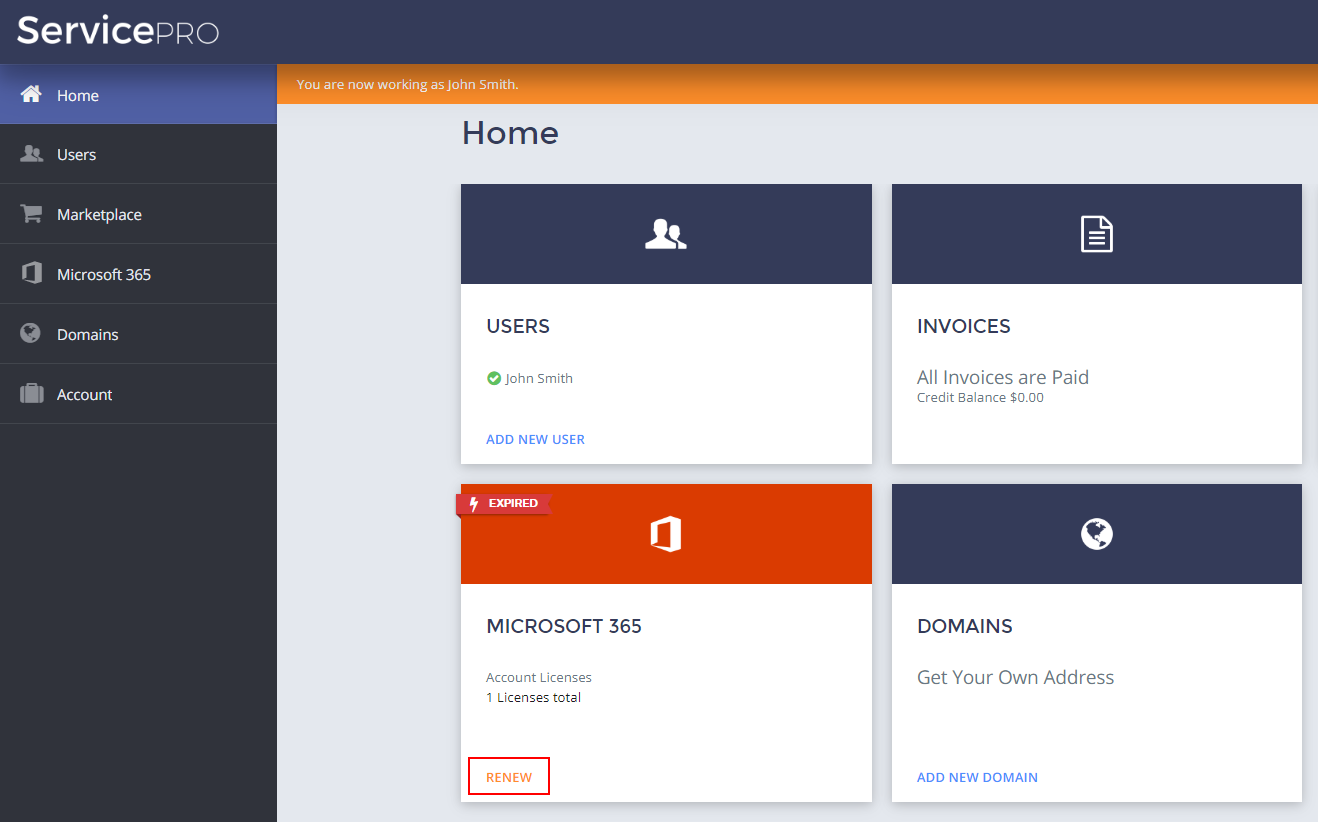
Task: Click the ServicePRO logo
Action: click(118, 31)
